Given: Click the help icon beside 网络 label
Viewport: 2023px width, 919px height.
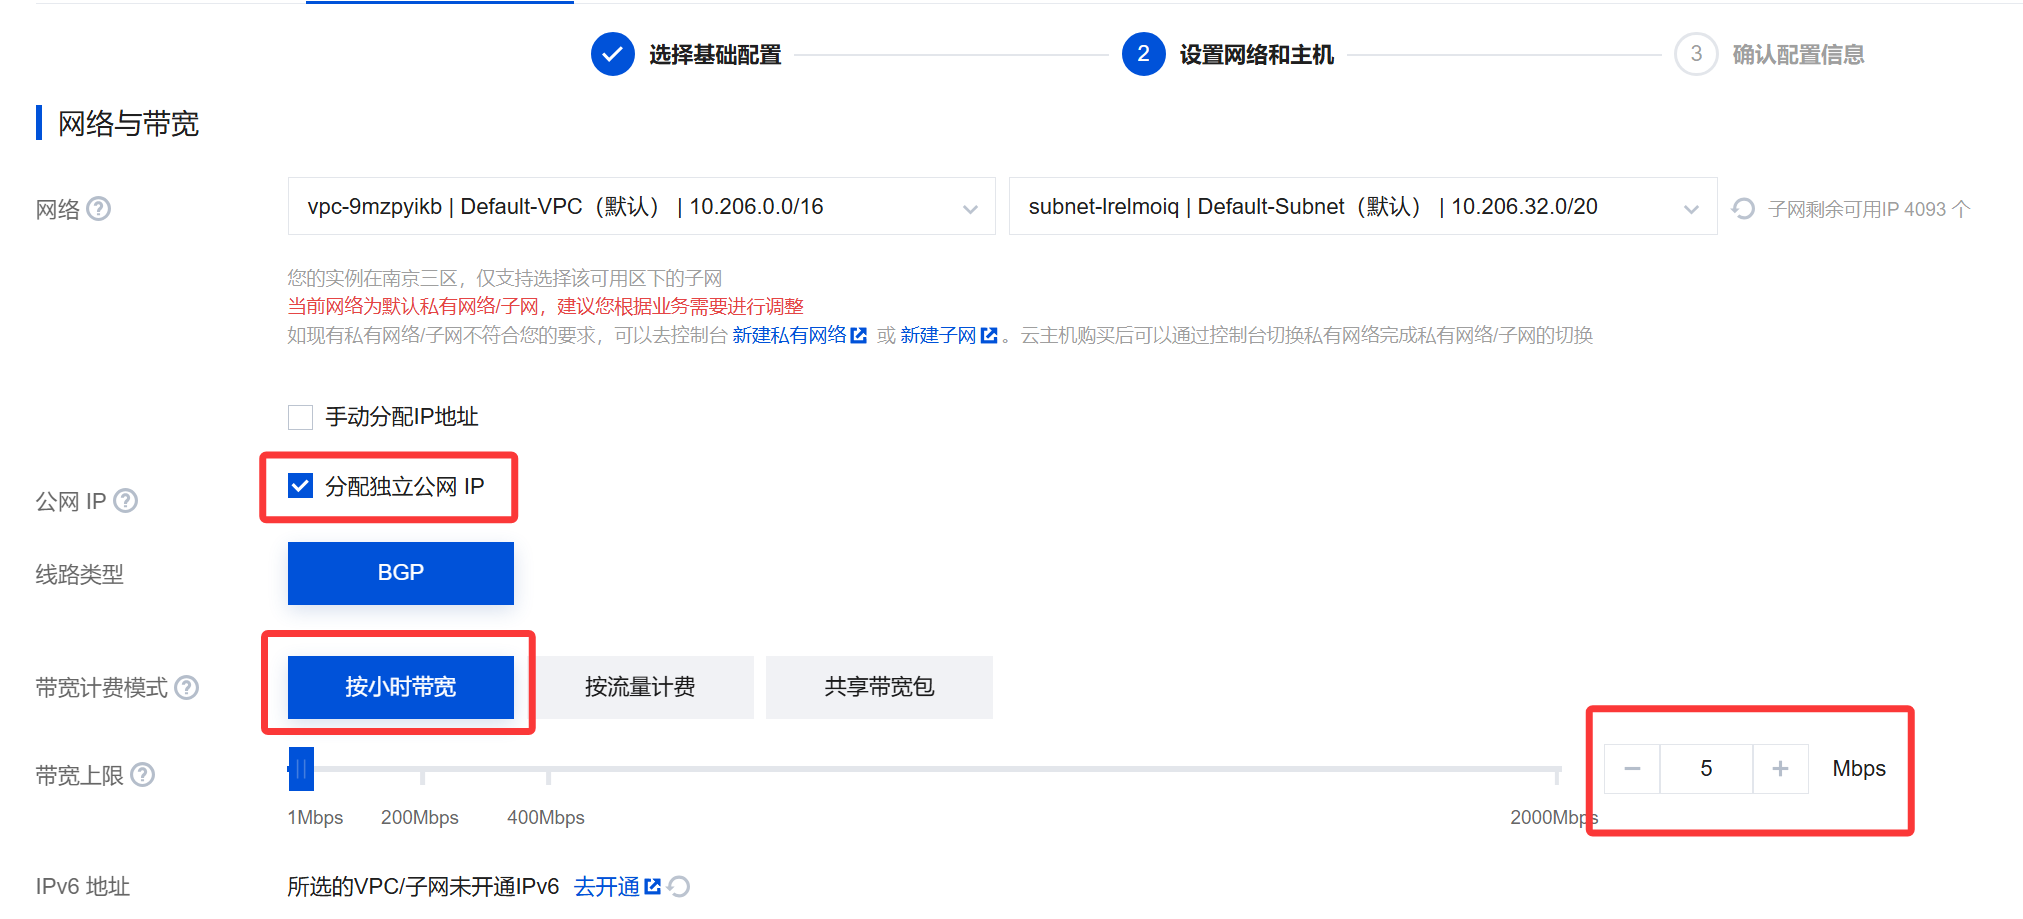Looking at the screenshot, I should tap(99, 209).
